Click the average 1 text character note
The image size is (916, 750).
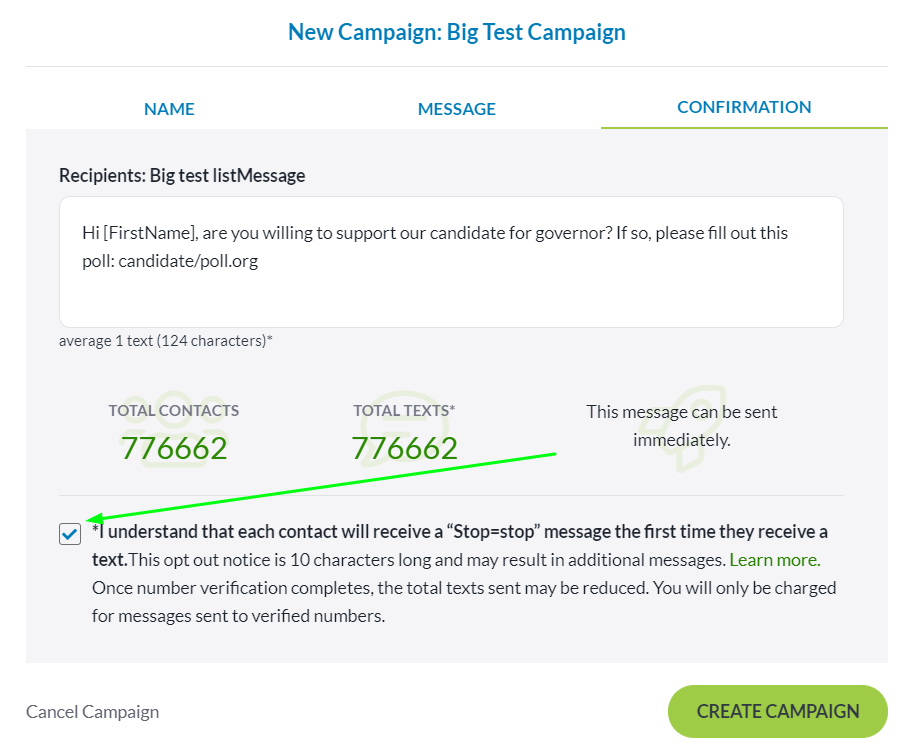coord(166,341)
